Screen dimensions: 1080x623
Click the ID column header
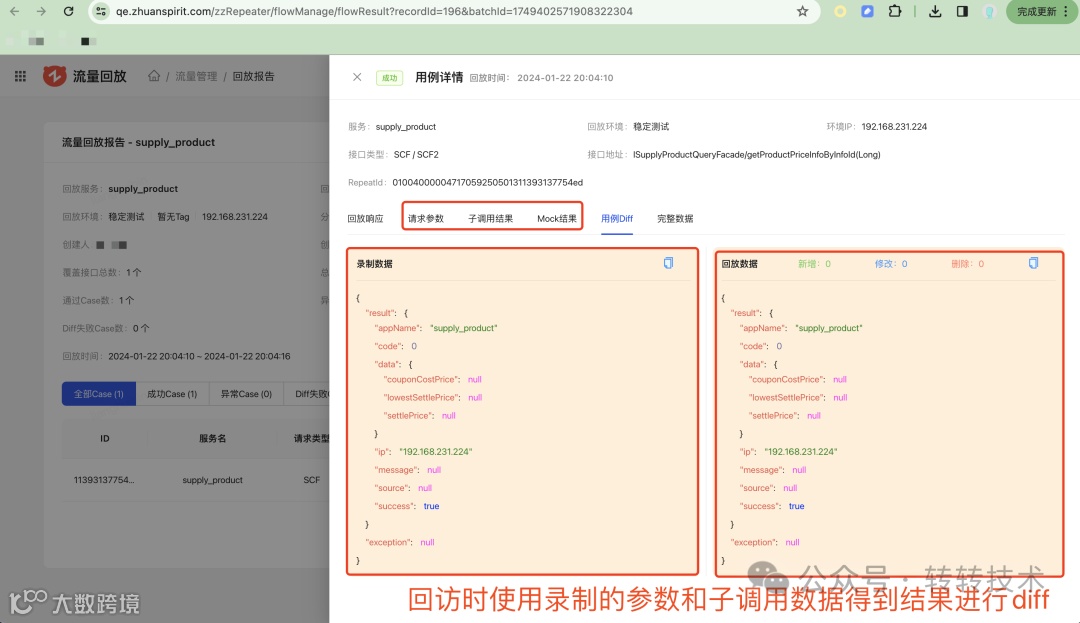[105, 438]
